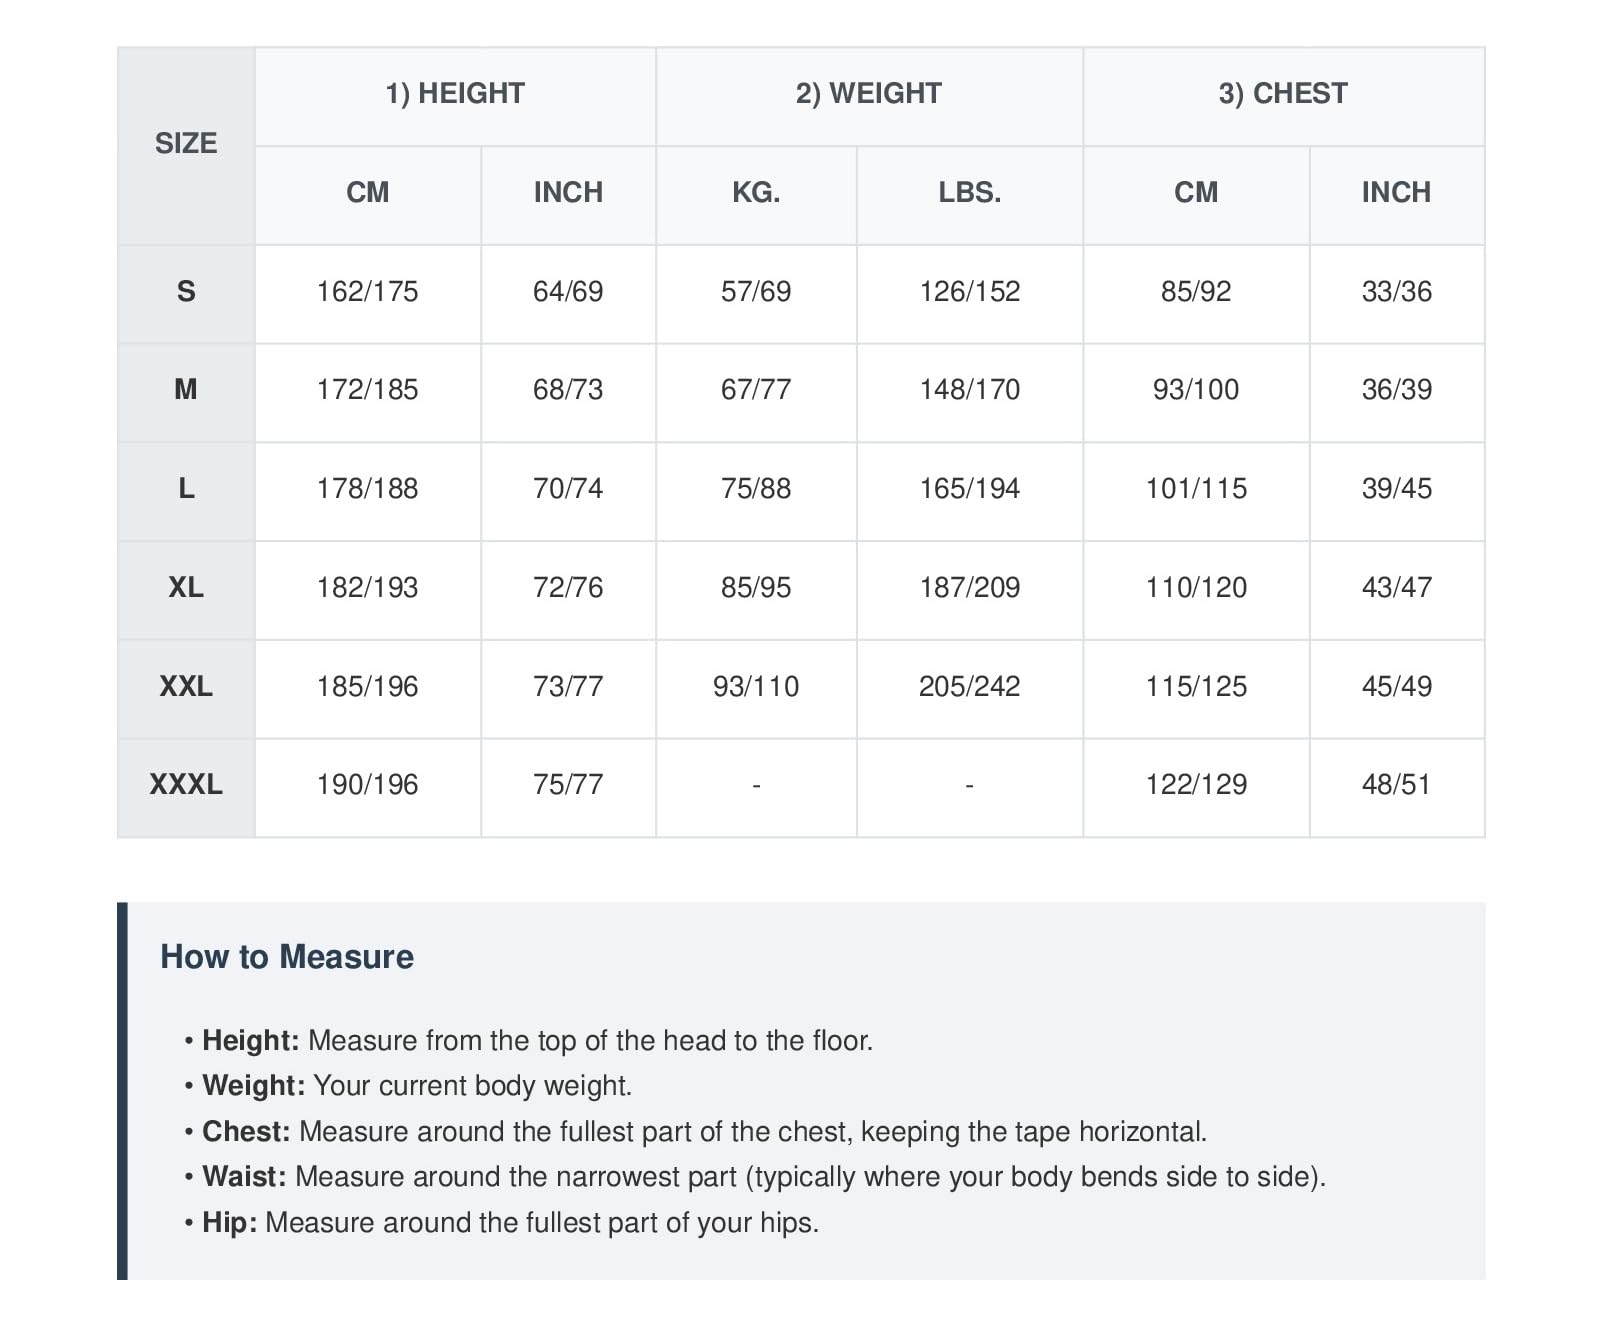The width and height of the screenshot is (1601, 1317).
Task: Select the 2) WEIGHT header cell
Action: point(869,96)
